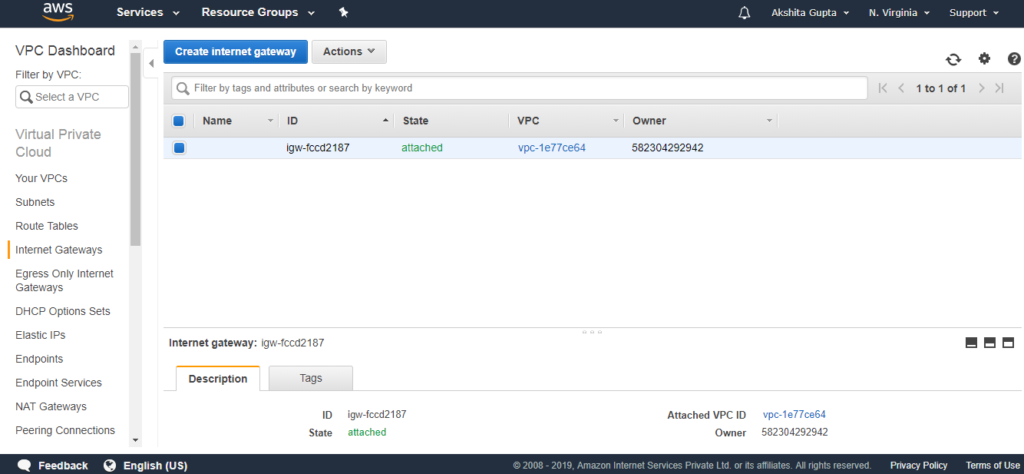Open Attached VPC ID link in description

(x=794, y=415)
